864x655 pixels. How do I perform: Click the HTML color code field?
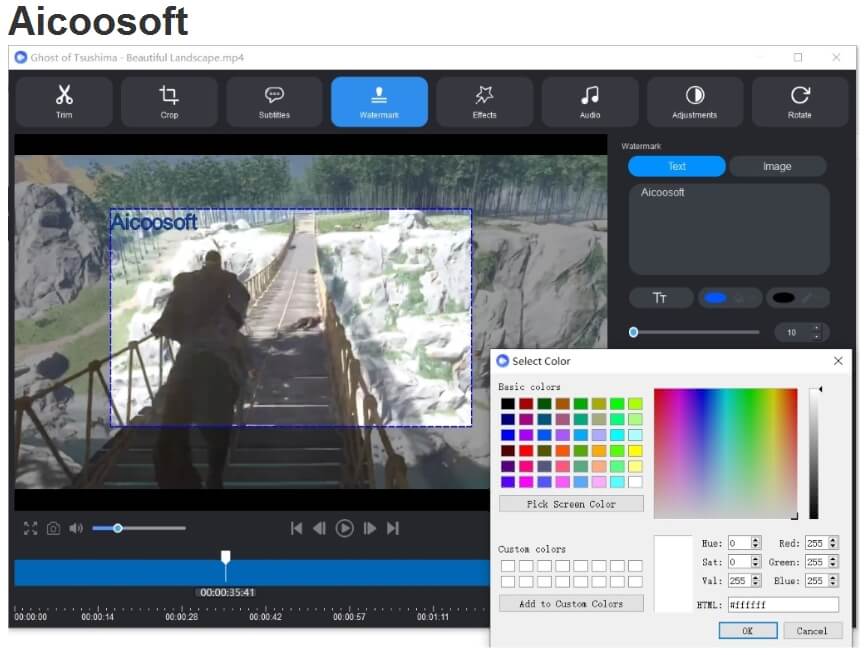pos(783,605)
